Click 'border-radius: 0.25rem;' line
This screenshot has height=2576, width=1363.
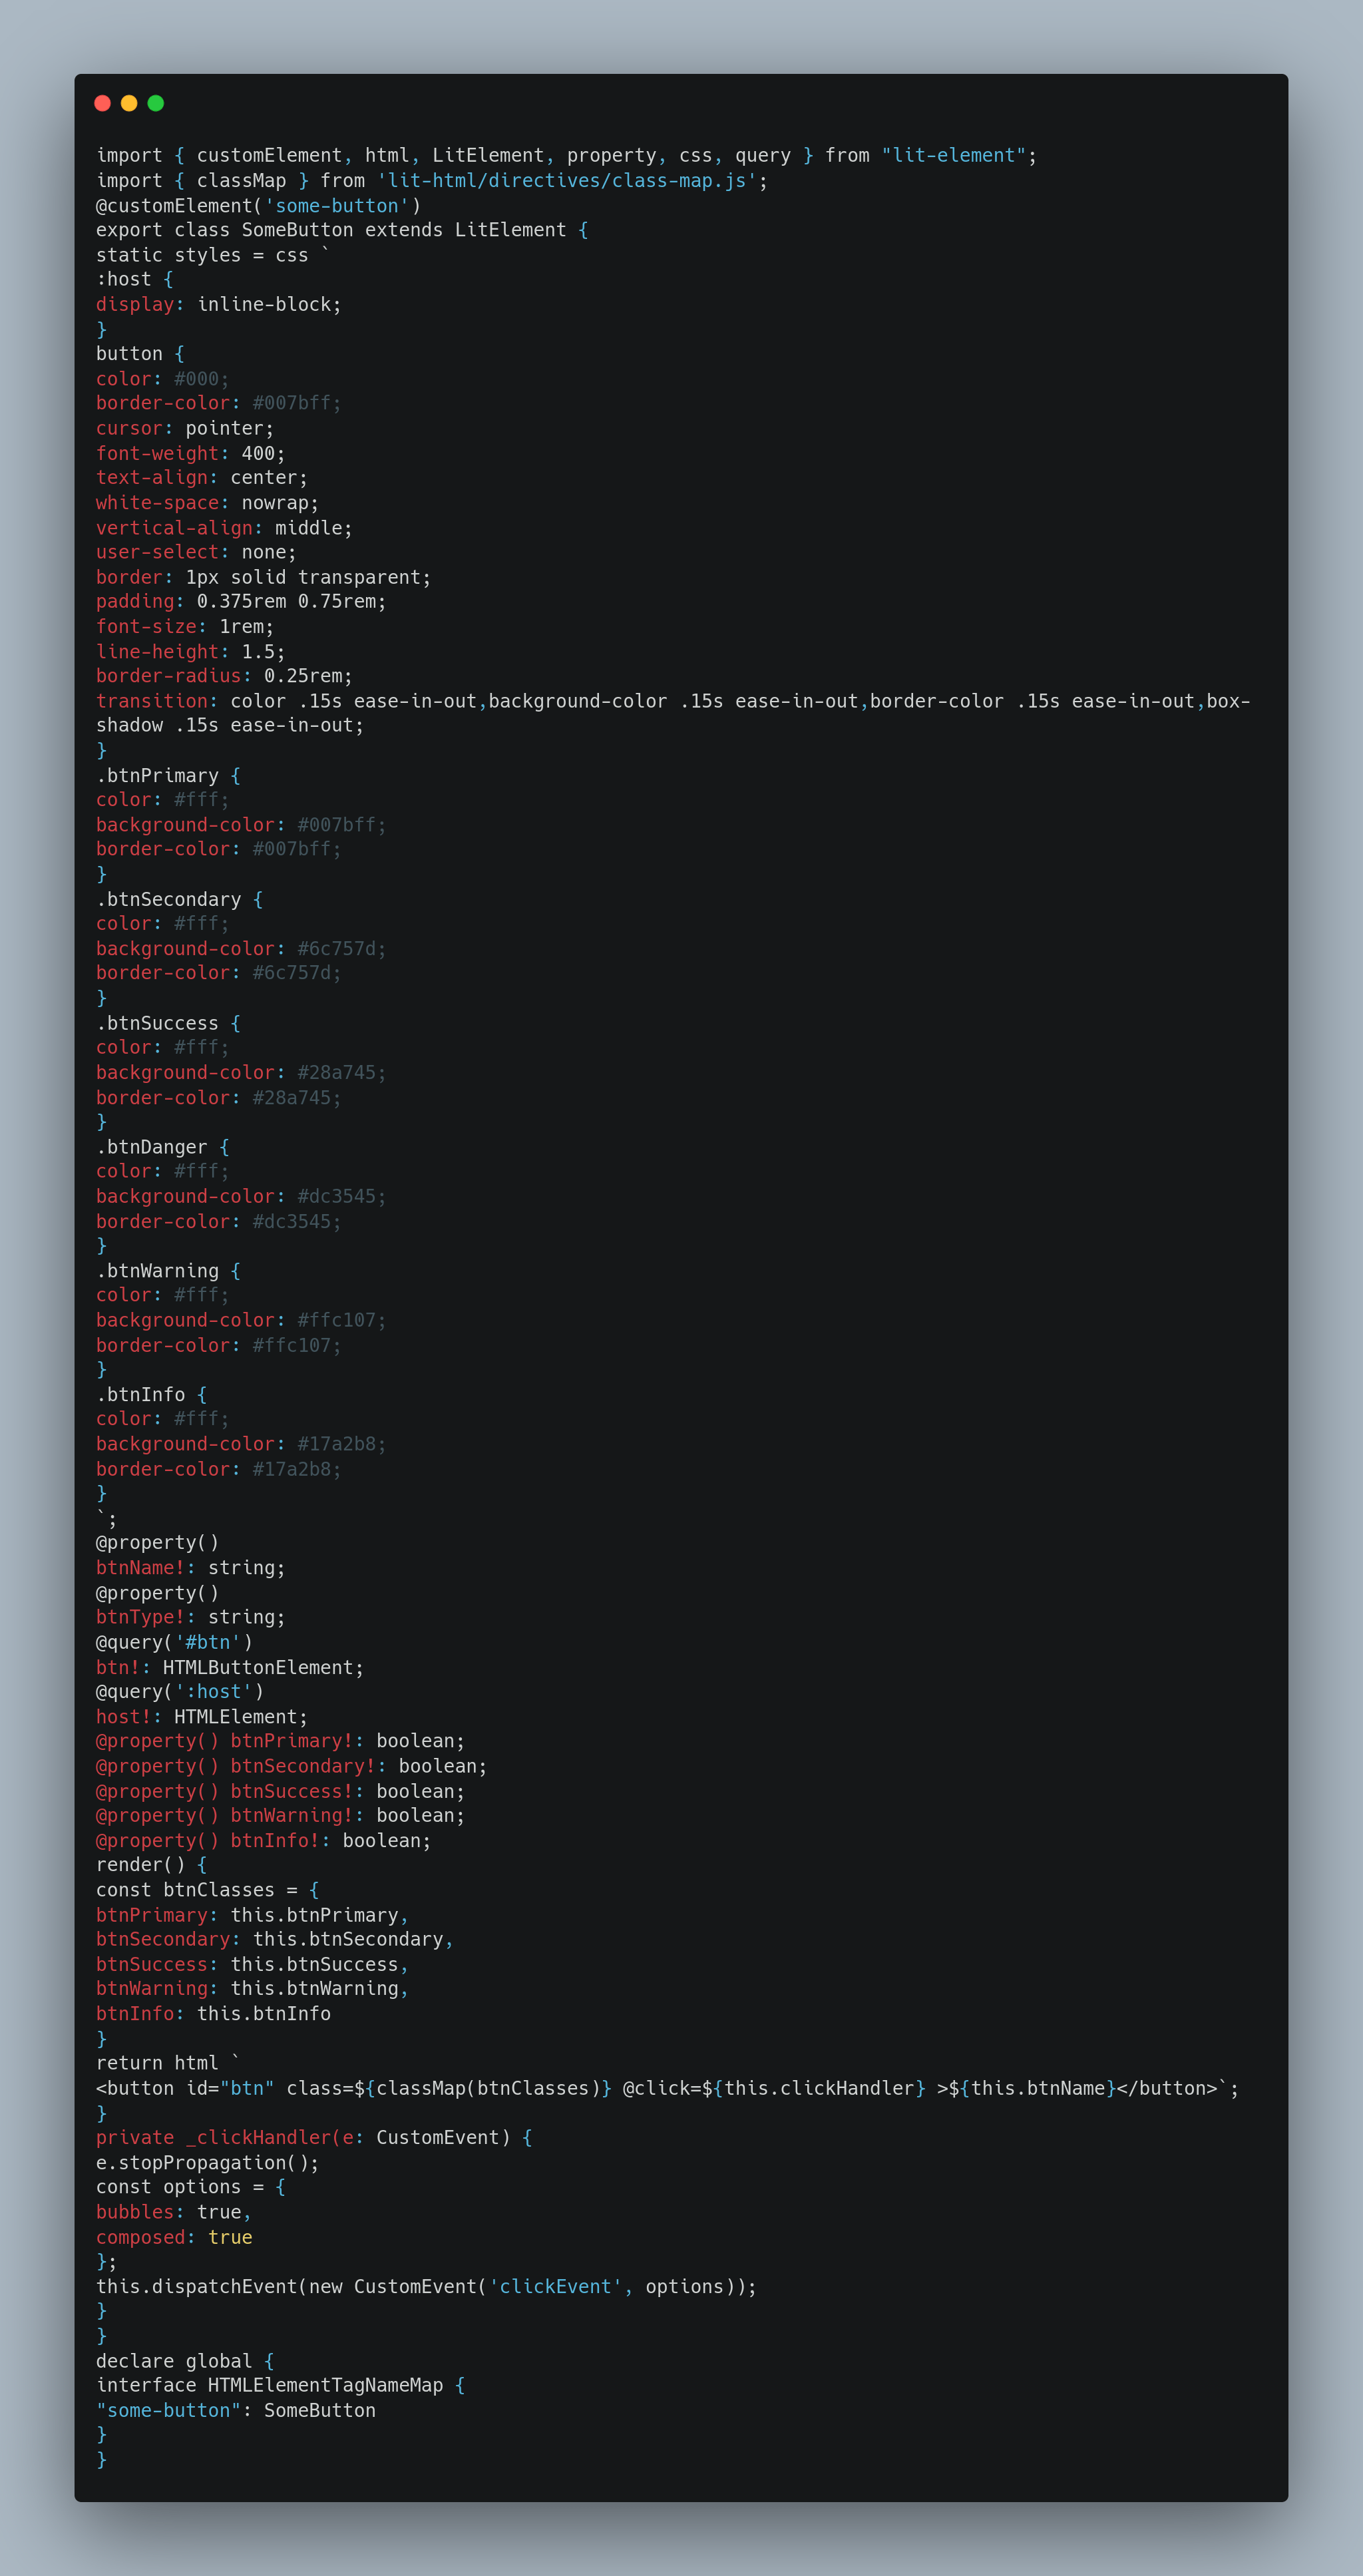tap(224, 676)
